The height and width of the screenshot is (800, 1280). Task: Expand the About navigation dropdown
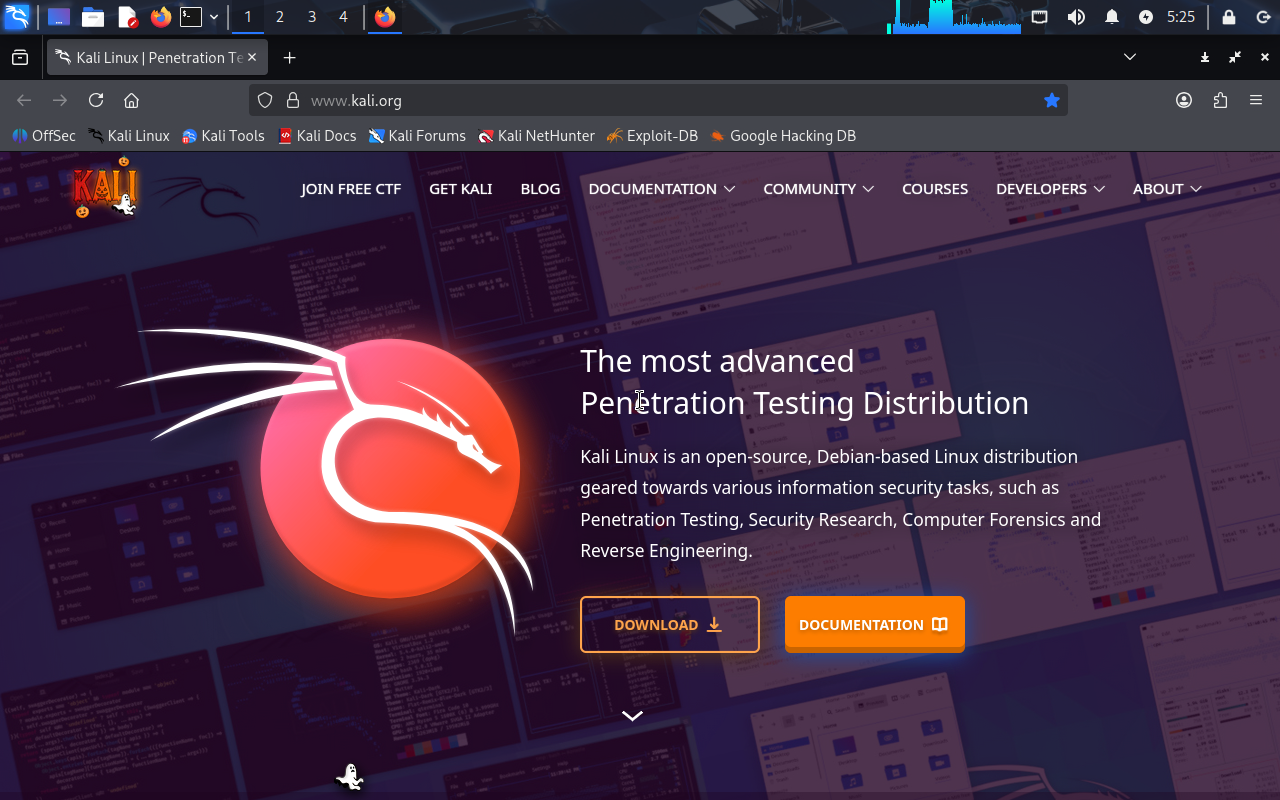(x=1166, y=188)
